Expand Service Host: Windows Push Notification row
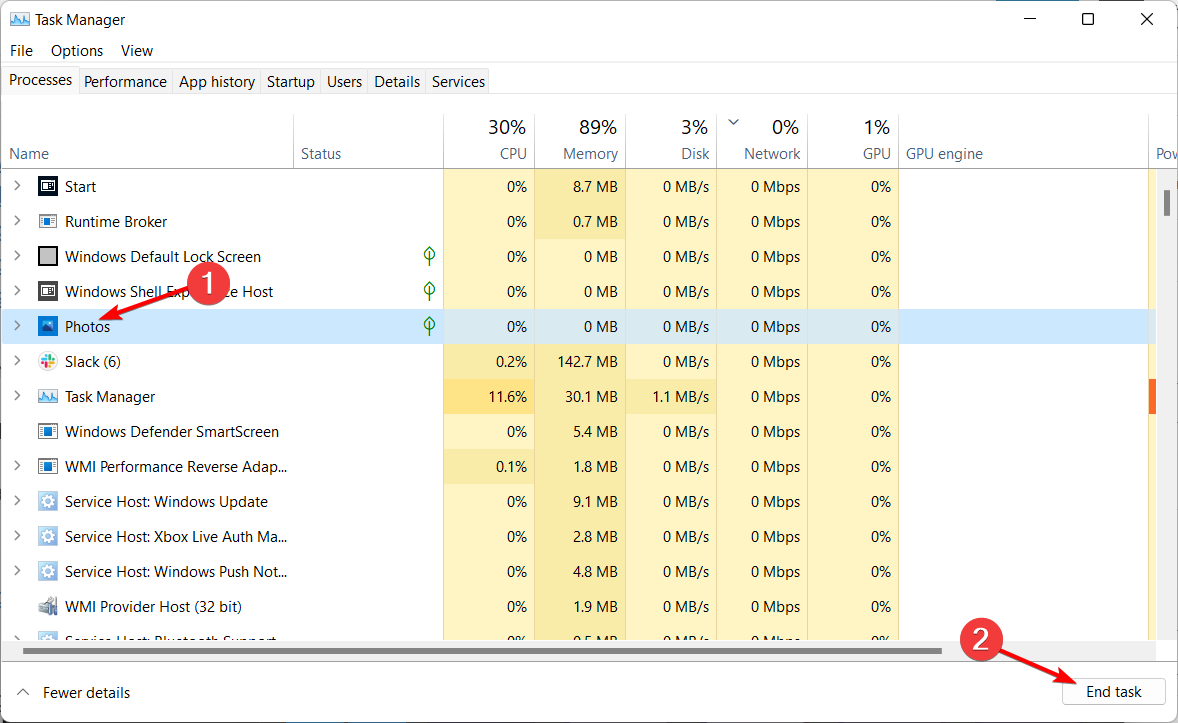 click(17, 571)
